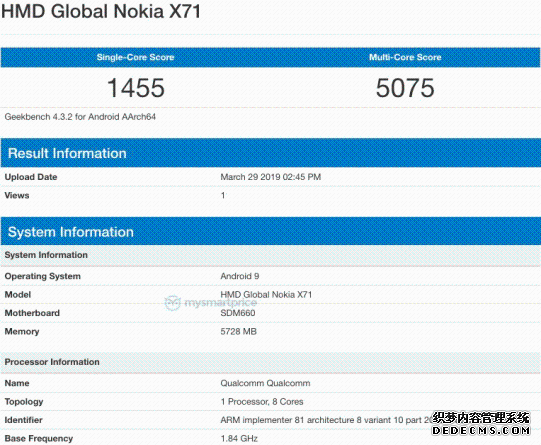Select the 'Motherboard' row label
541x445 pixels.
(x=32, y=313)
